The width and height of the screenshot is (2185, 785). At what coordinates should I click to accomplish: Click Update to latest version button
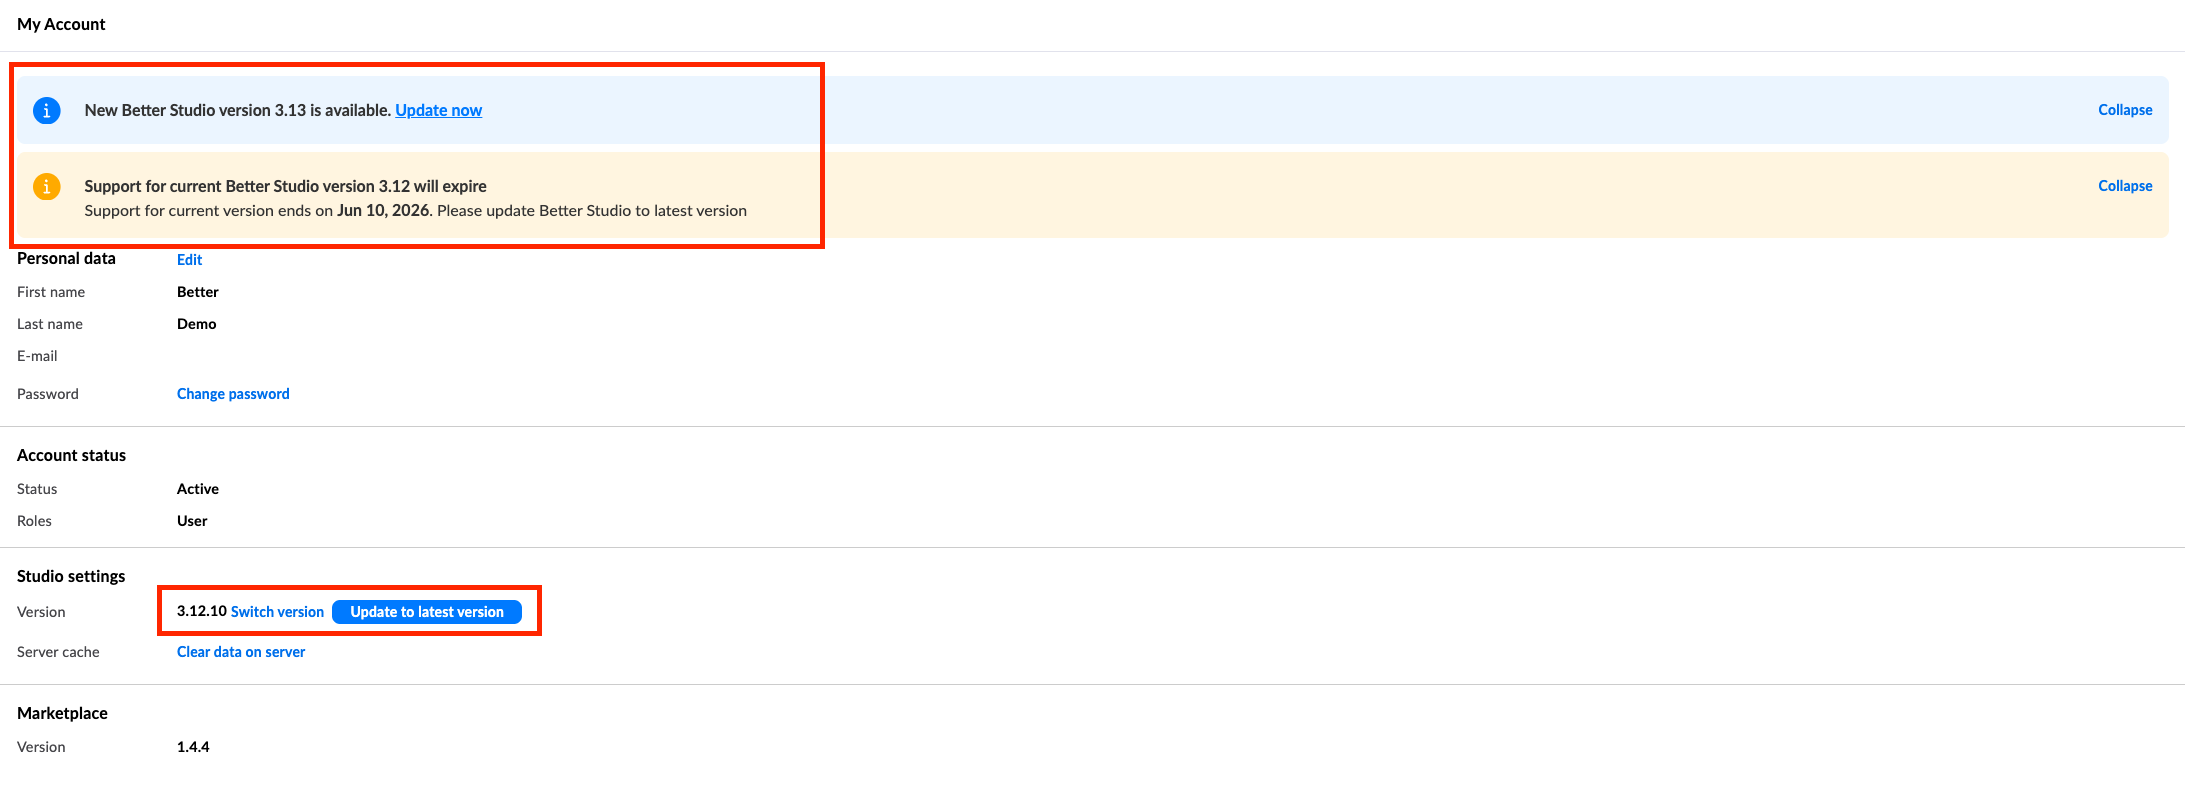[x=427, y=612]
